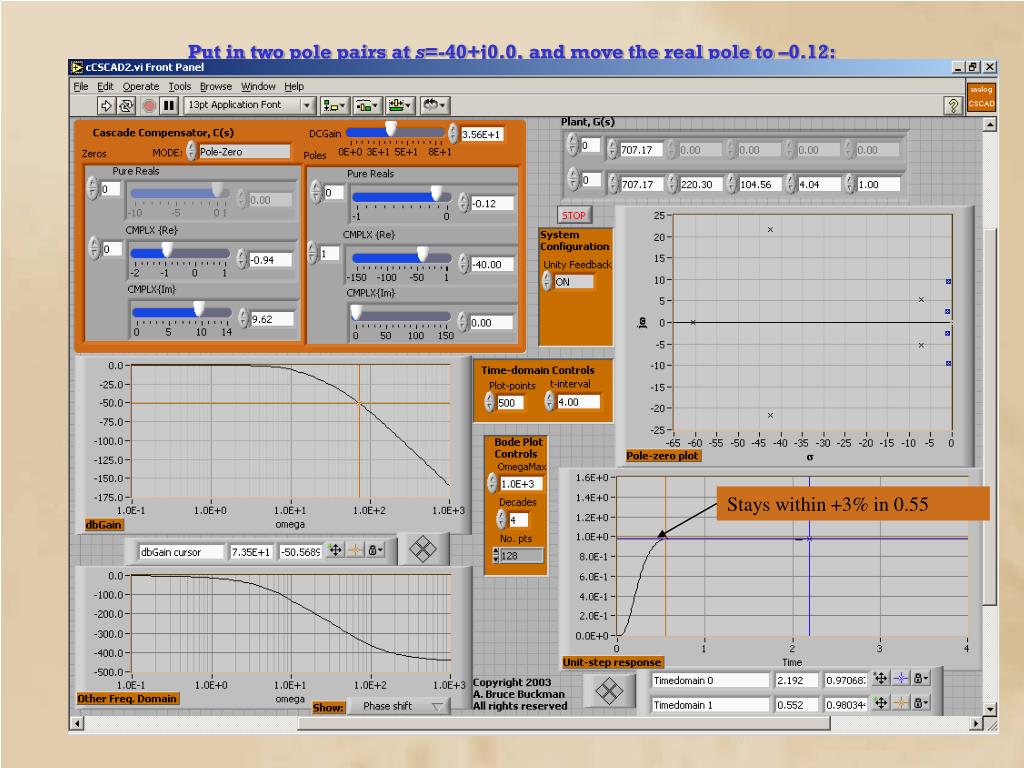Click the red Abort Execution button
1024x768 pixels.
pos(150,105)
